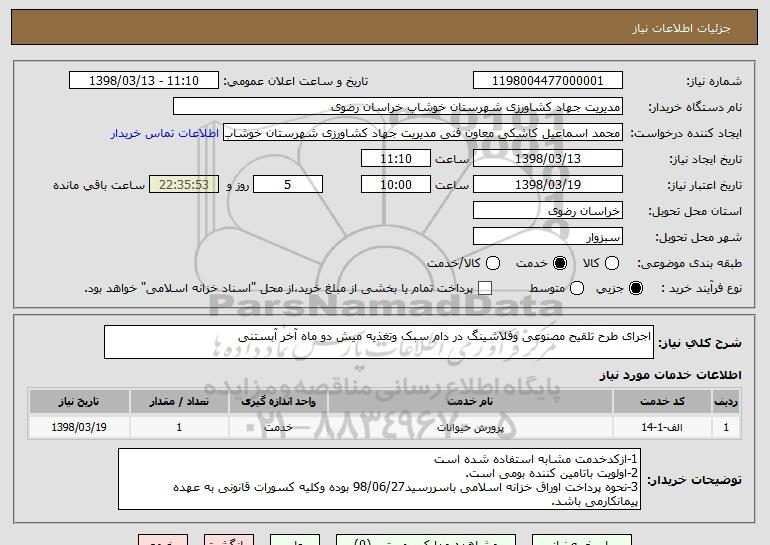Viewport: 770px width, 545px height.
Task: Click the نام دستگاه خریدار field
Action: pyautogui.click(x=398, y=107)
